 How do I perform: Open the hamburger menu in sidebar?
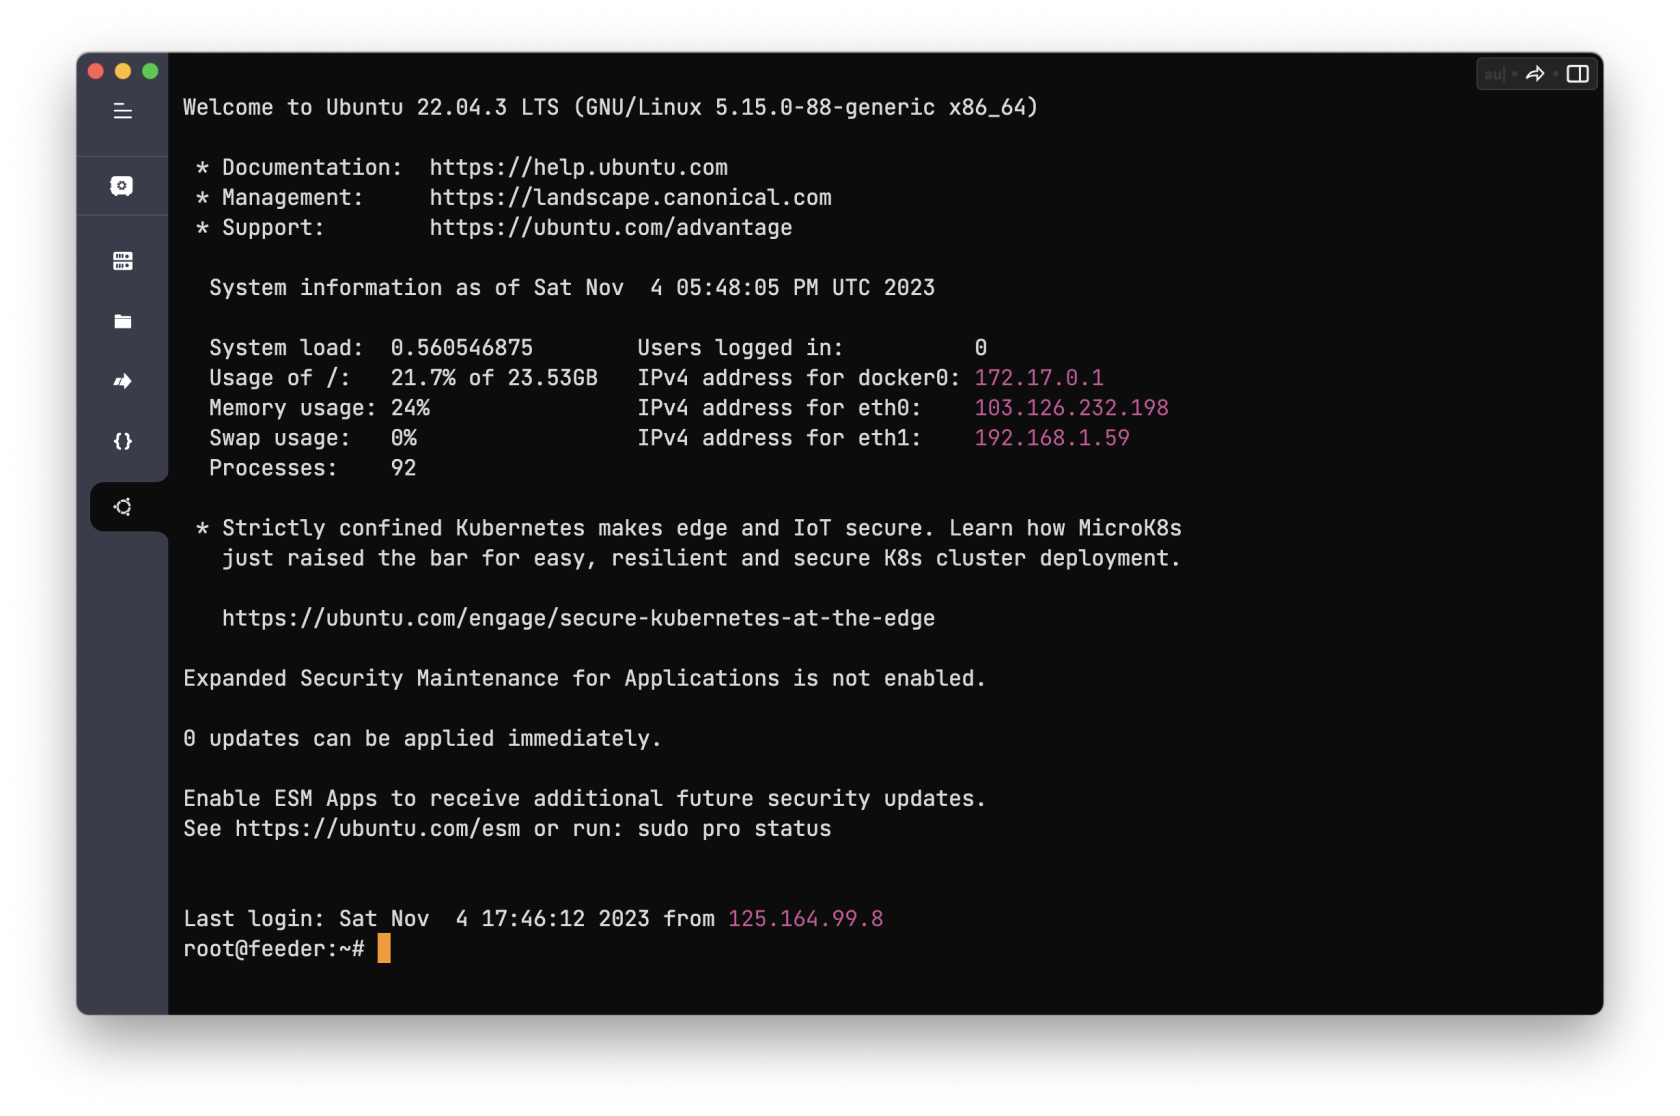pos(123,111)
